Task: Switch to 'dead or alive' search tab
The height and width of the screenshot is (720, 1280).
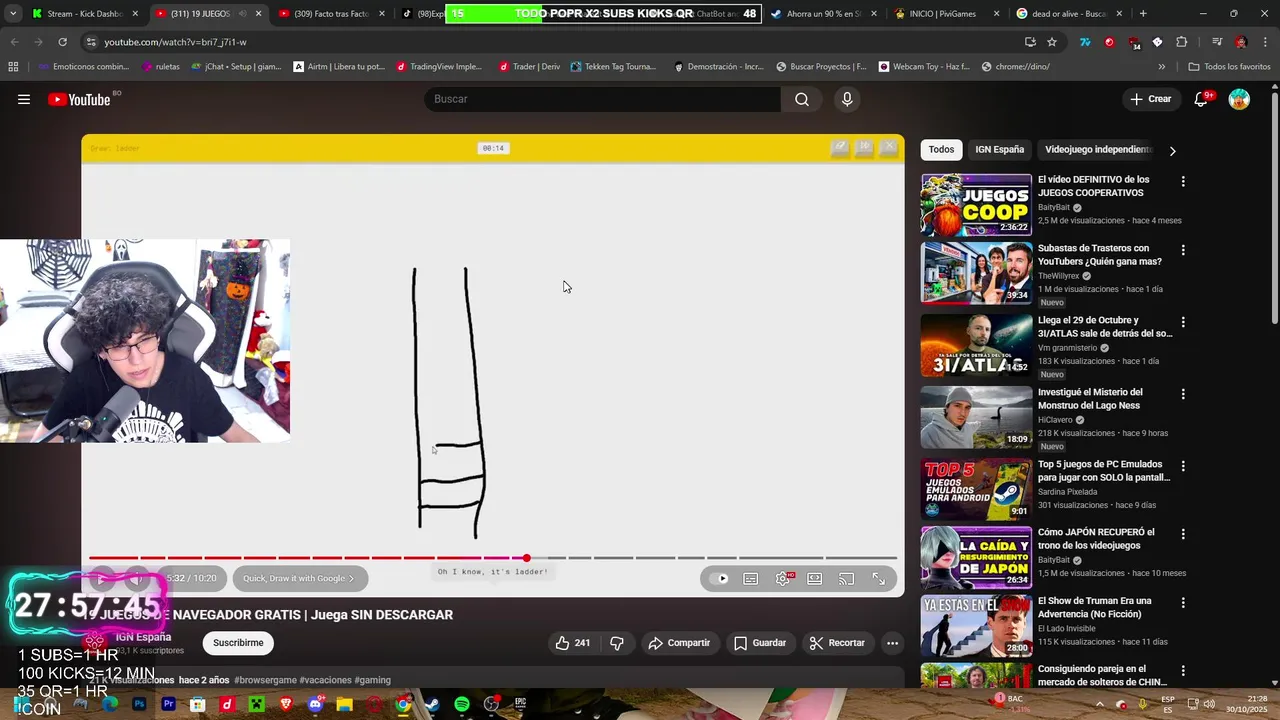Action: (x=1070, y=14)
